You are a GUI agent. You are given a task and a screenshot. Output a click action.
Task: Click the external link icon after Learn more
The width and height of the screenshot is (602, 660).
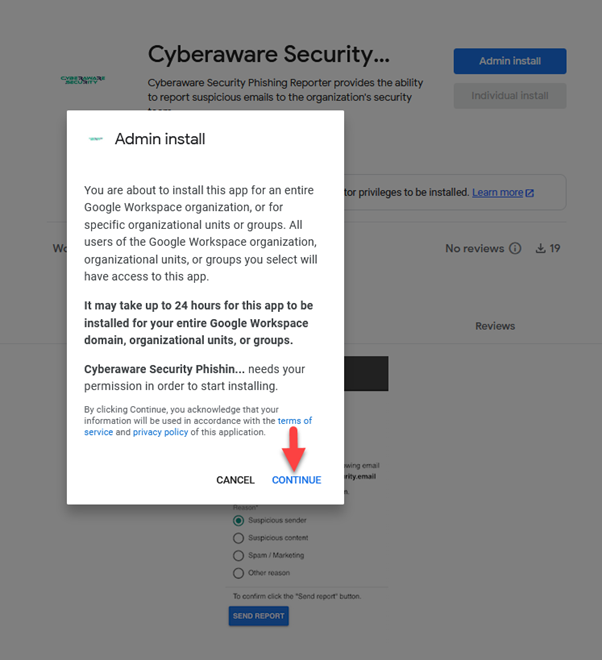tap(530, 193)
